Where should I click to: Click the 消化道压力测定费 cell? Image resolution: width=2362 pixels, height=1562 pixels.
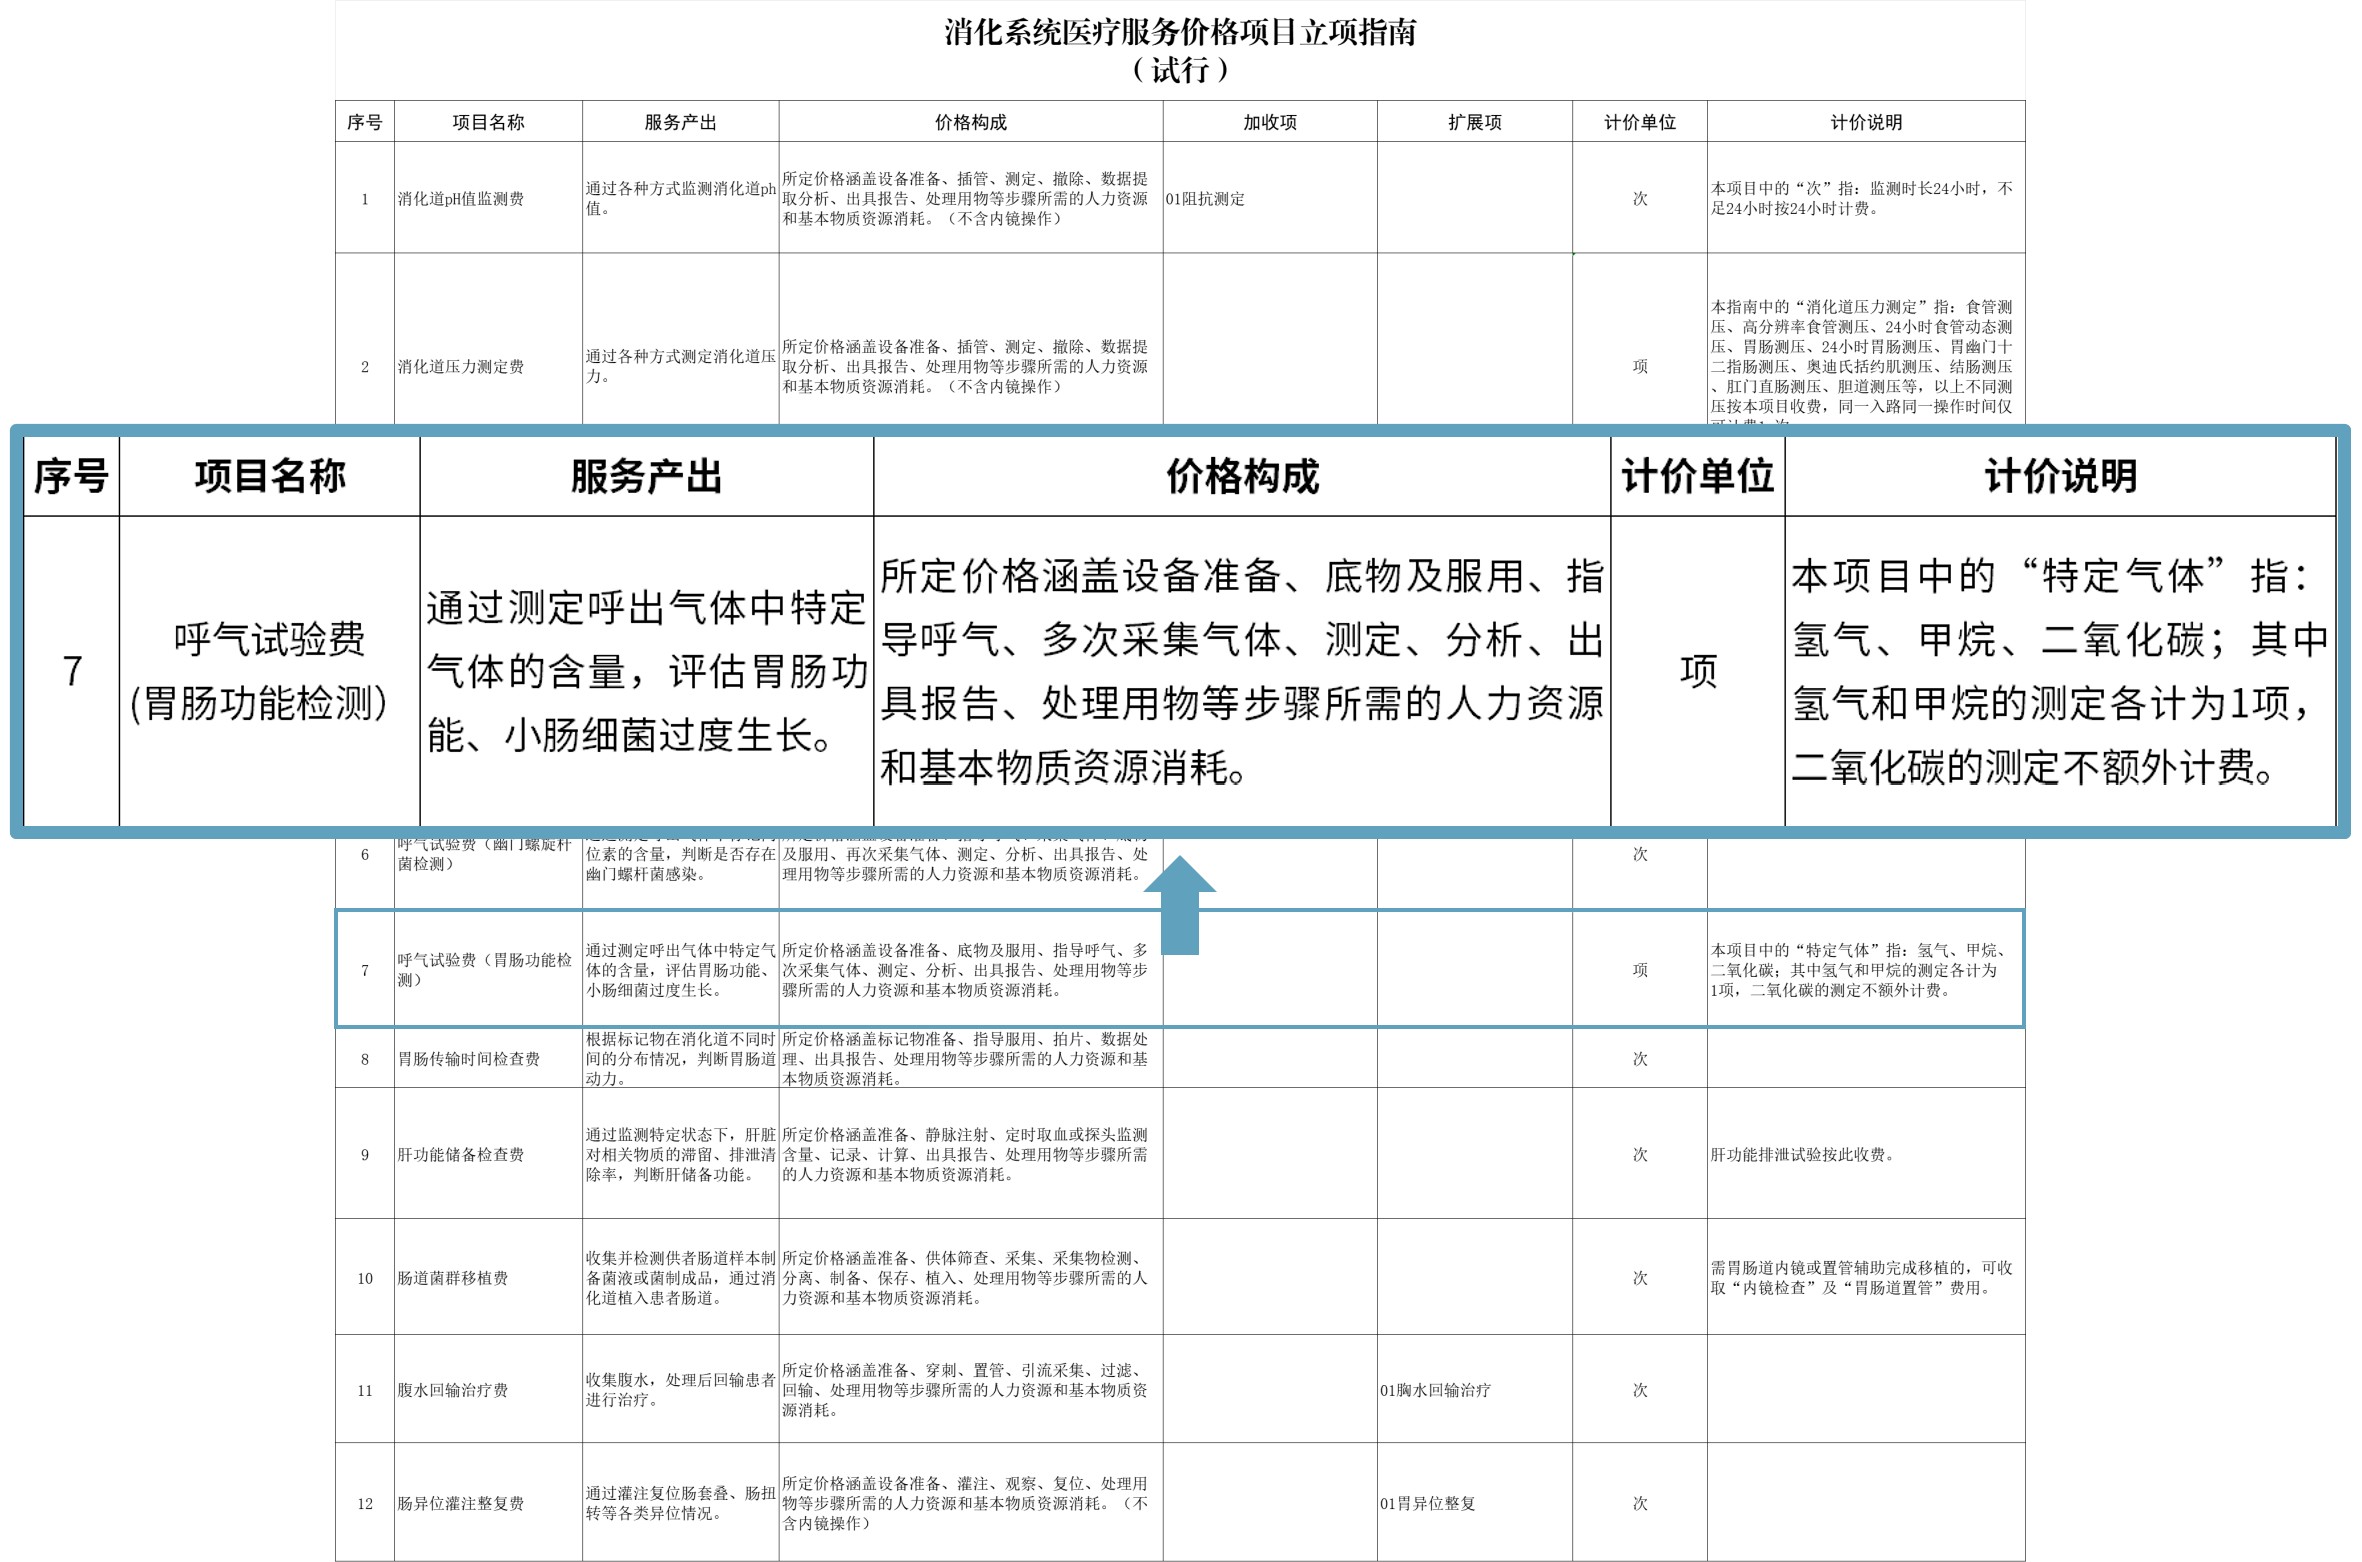[461, 367]
